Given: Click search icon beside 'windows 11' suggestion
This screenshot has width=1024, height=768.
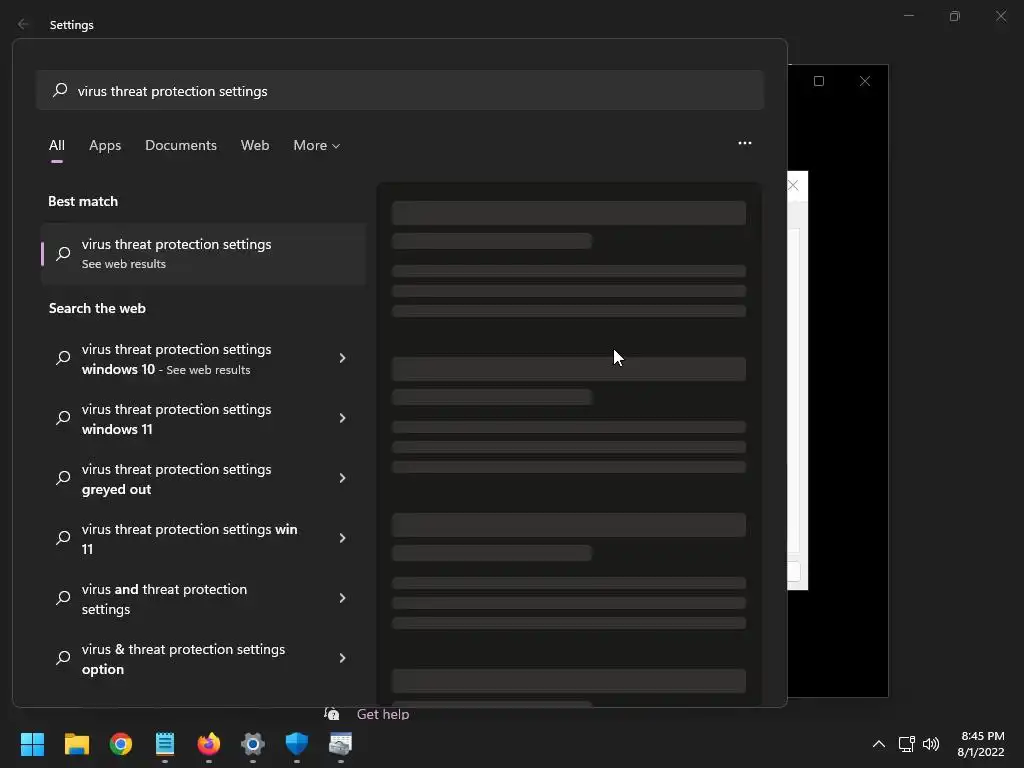Looking at the screenshot, I should coord(63,418).
